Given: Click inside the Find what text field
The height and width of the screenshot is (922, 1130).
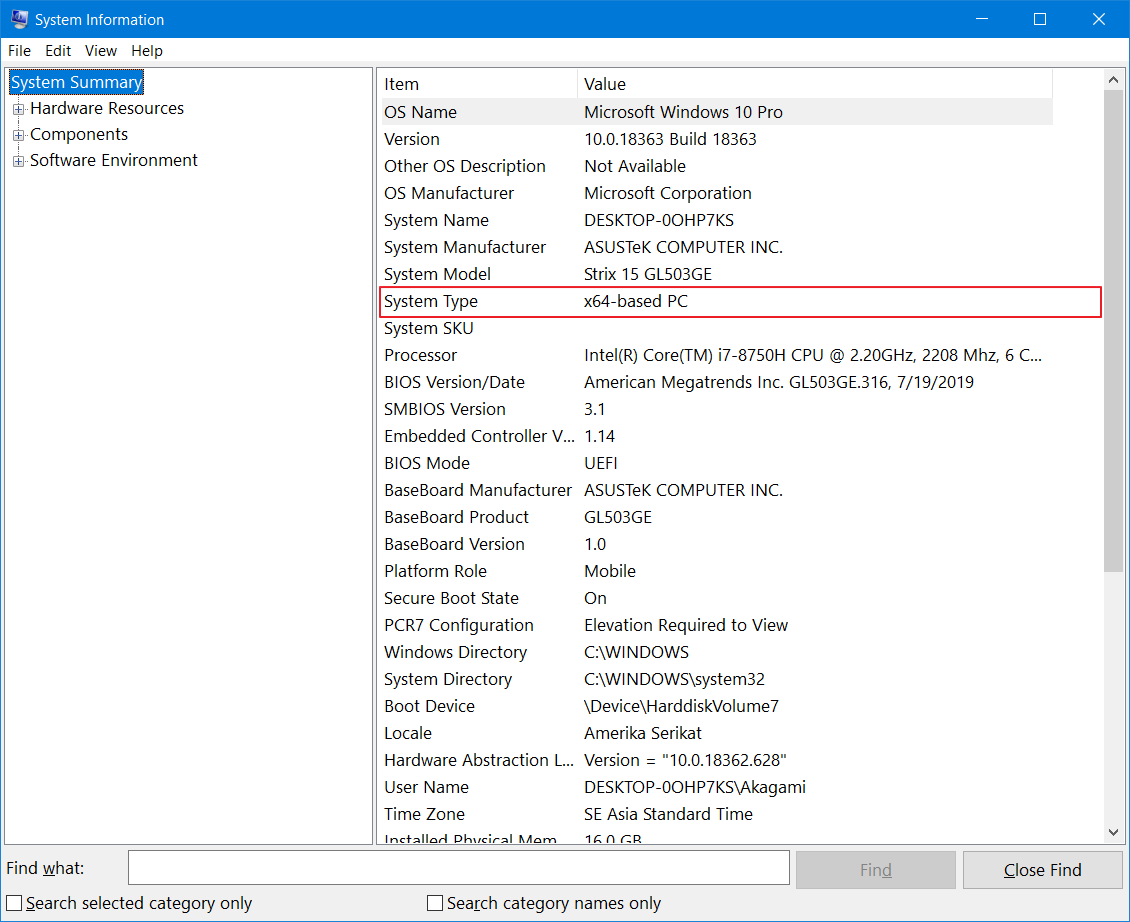Looking at the screenshot, I should [458, 869].
